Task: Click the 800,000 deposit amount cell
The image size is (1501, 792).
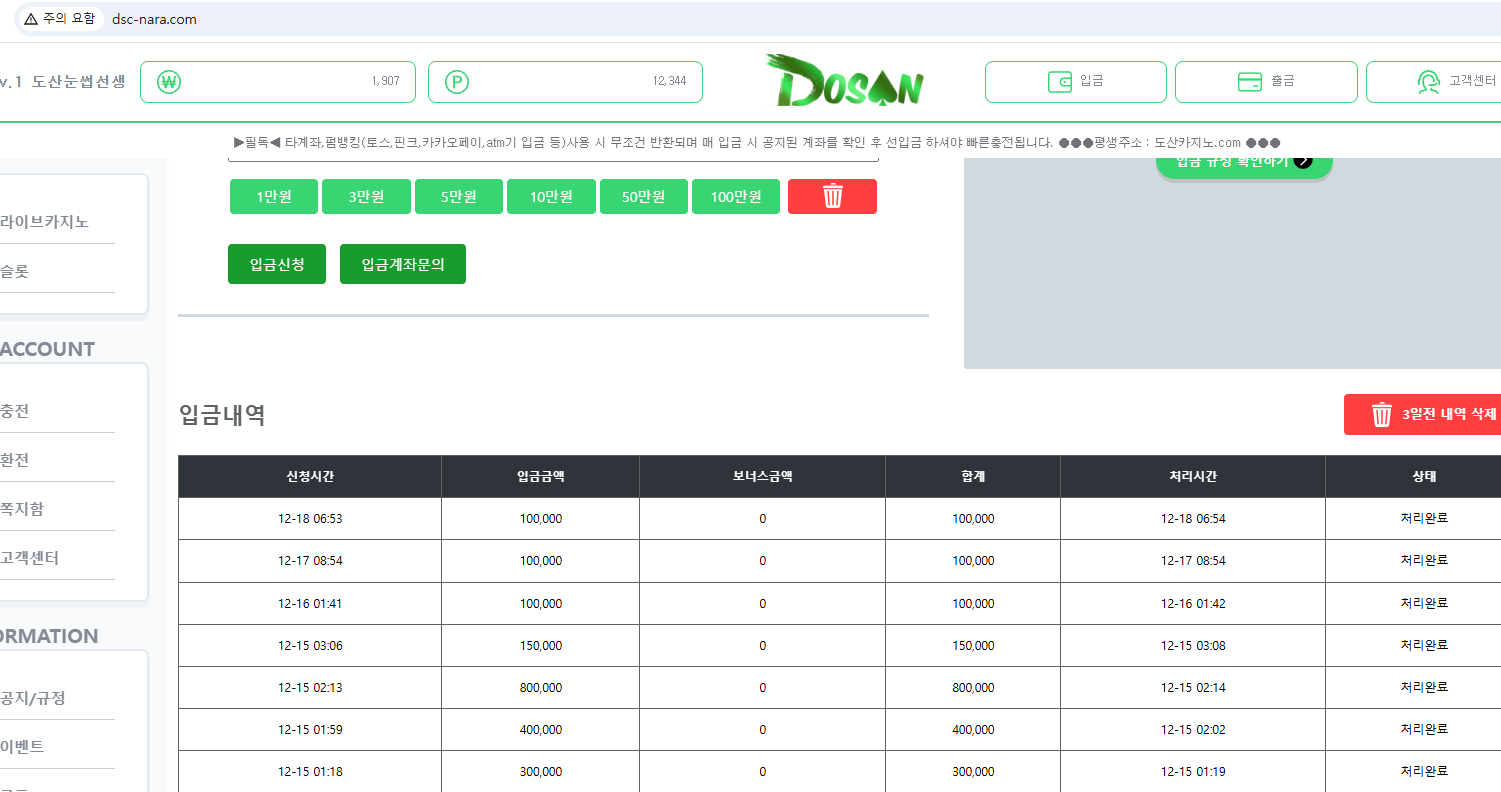Action: pyautogui.click(x=540, y=688)
